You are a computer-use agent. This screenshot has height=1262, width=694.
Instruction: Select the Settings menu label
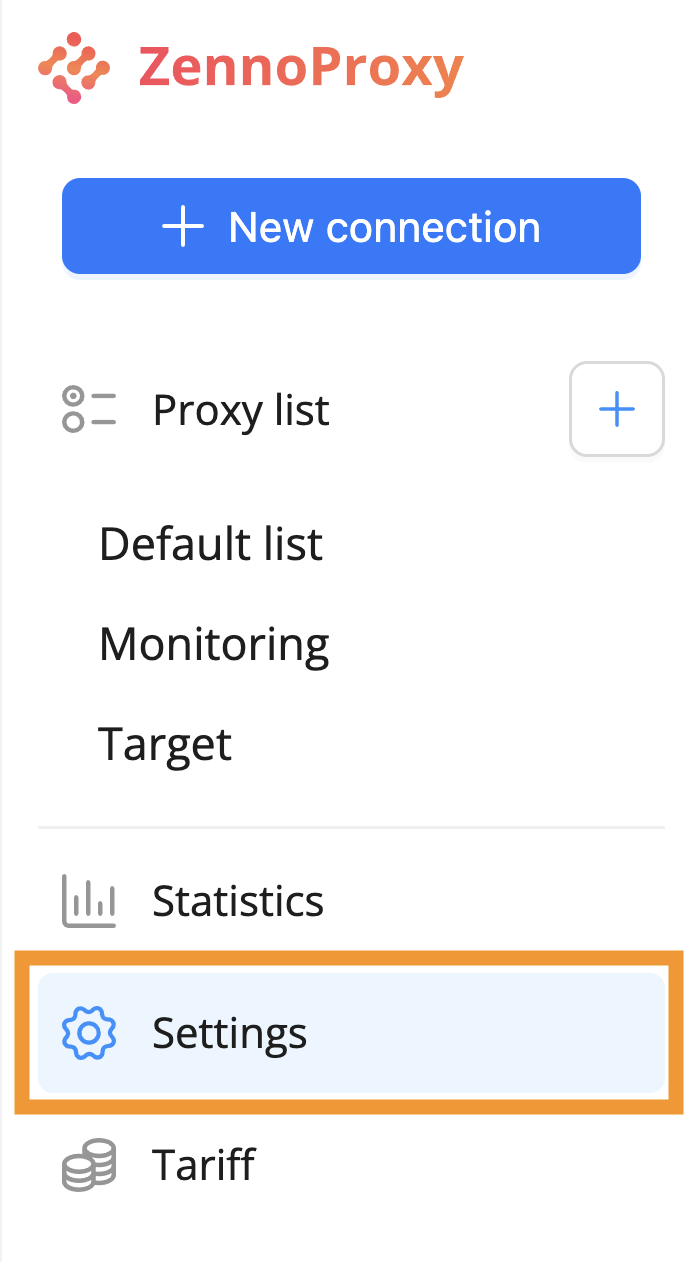click(x=229, y=1033)
